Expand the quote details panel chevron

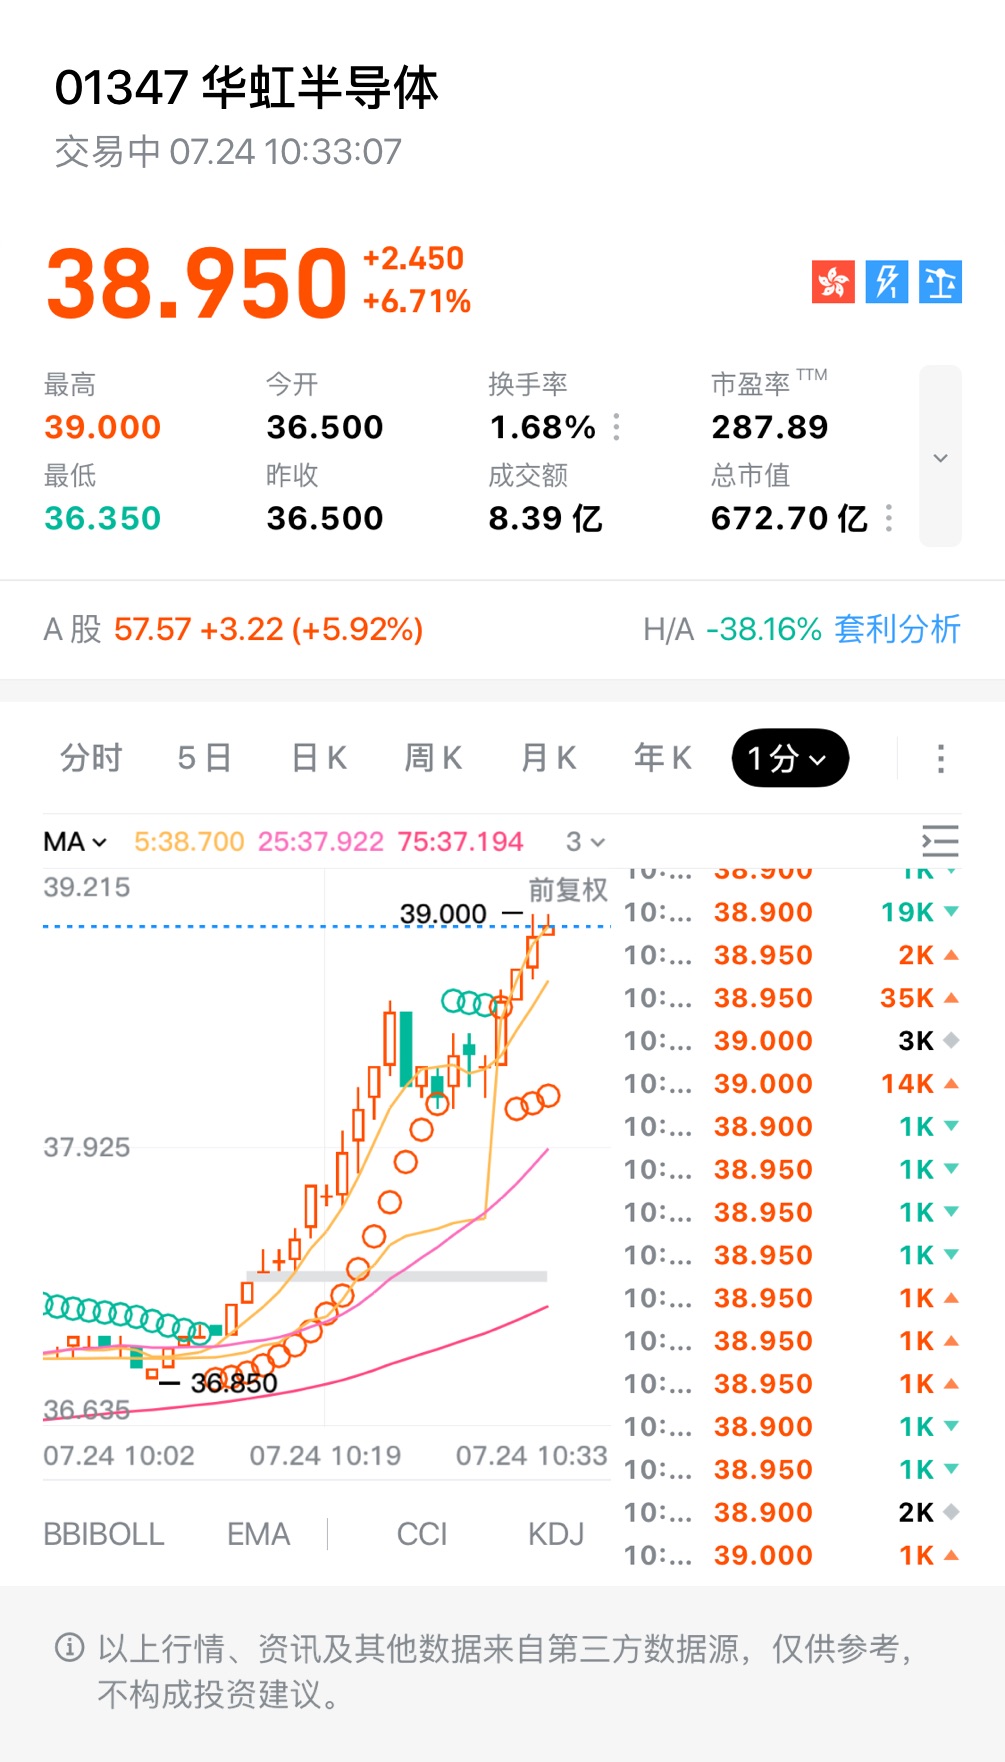point(940,457)
